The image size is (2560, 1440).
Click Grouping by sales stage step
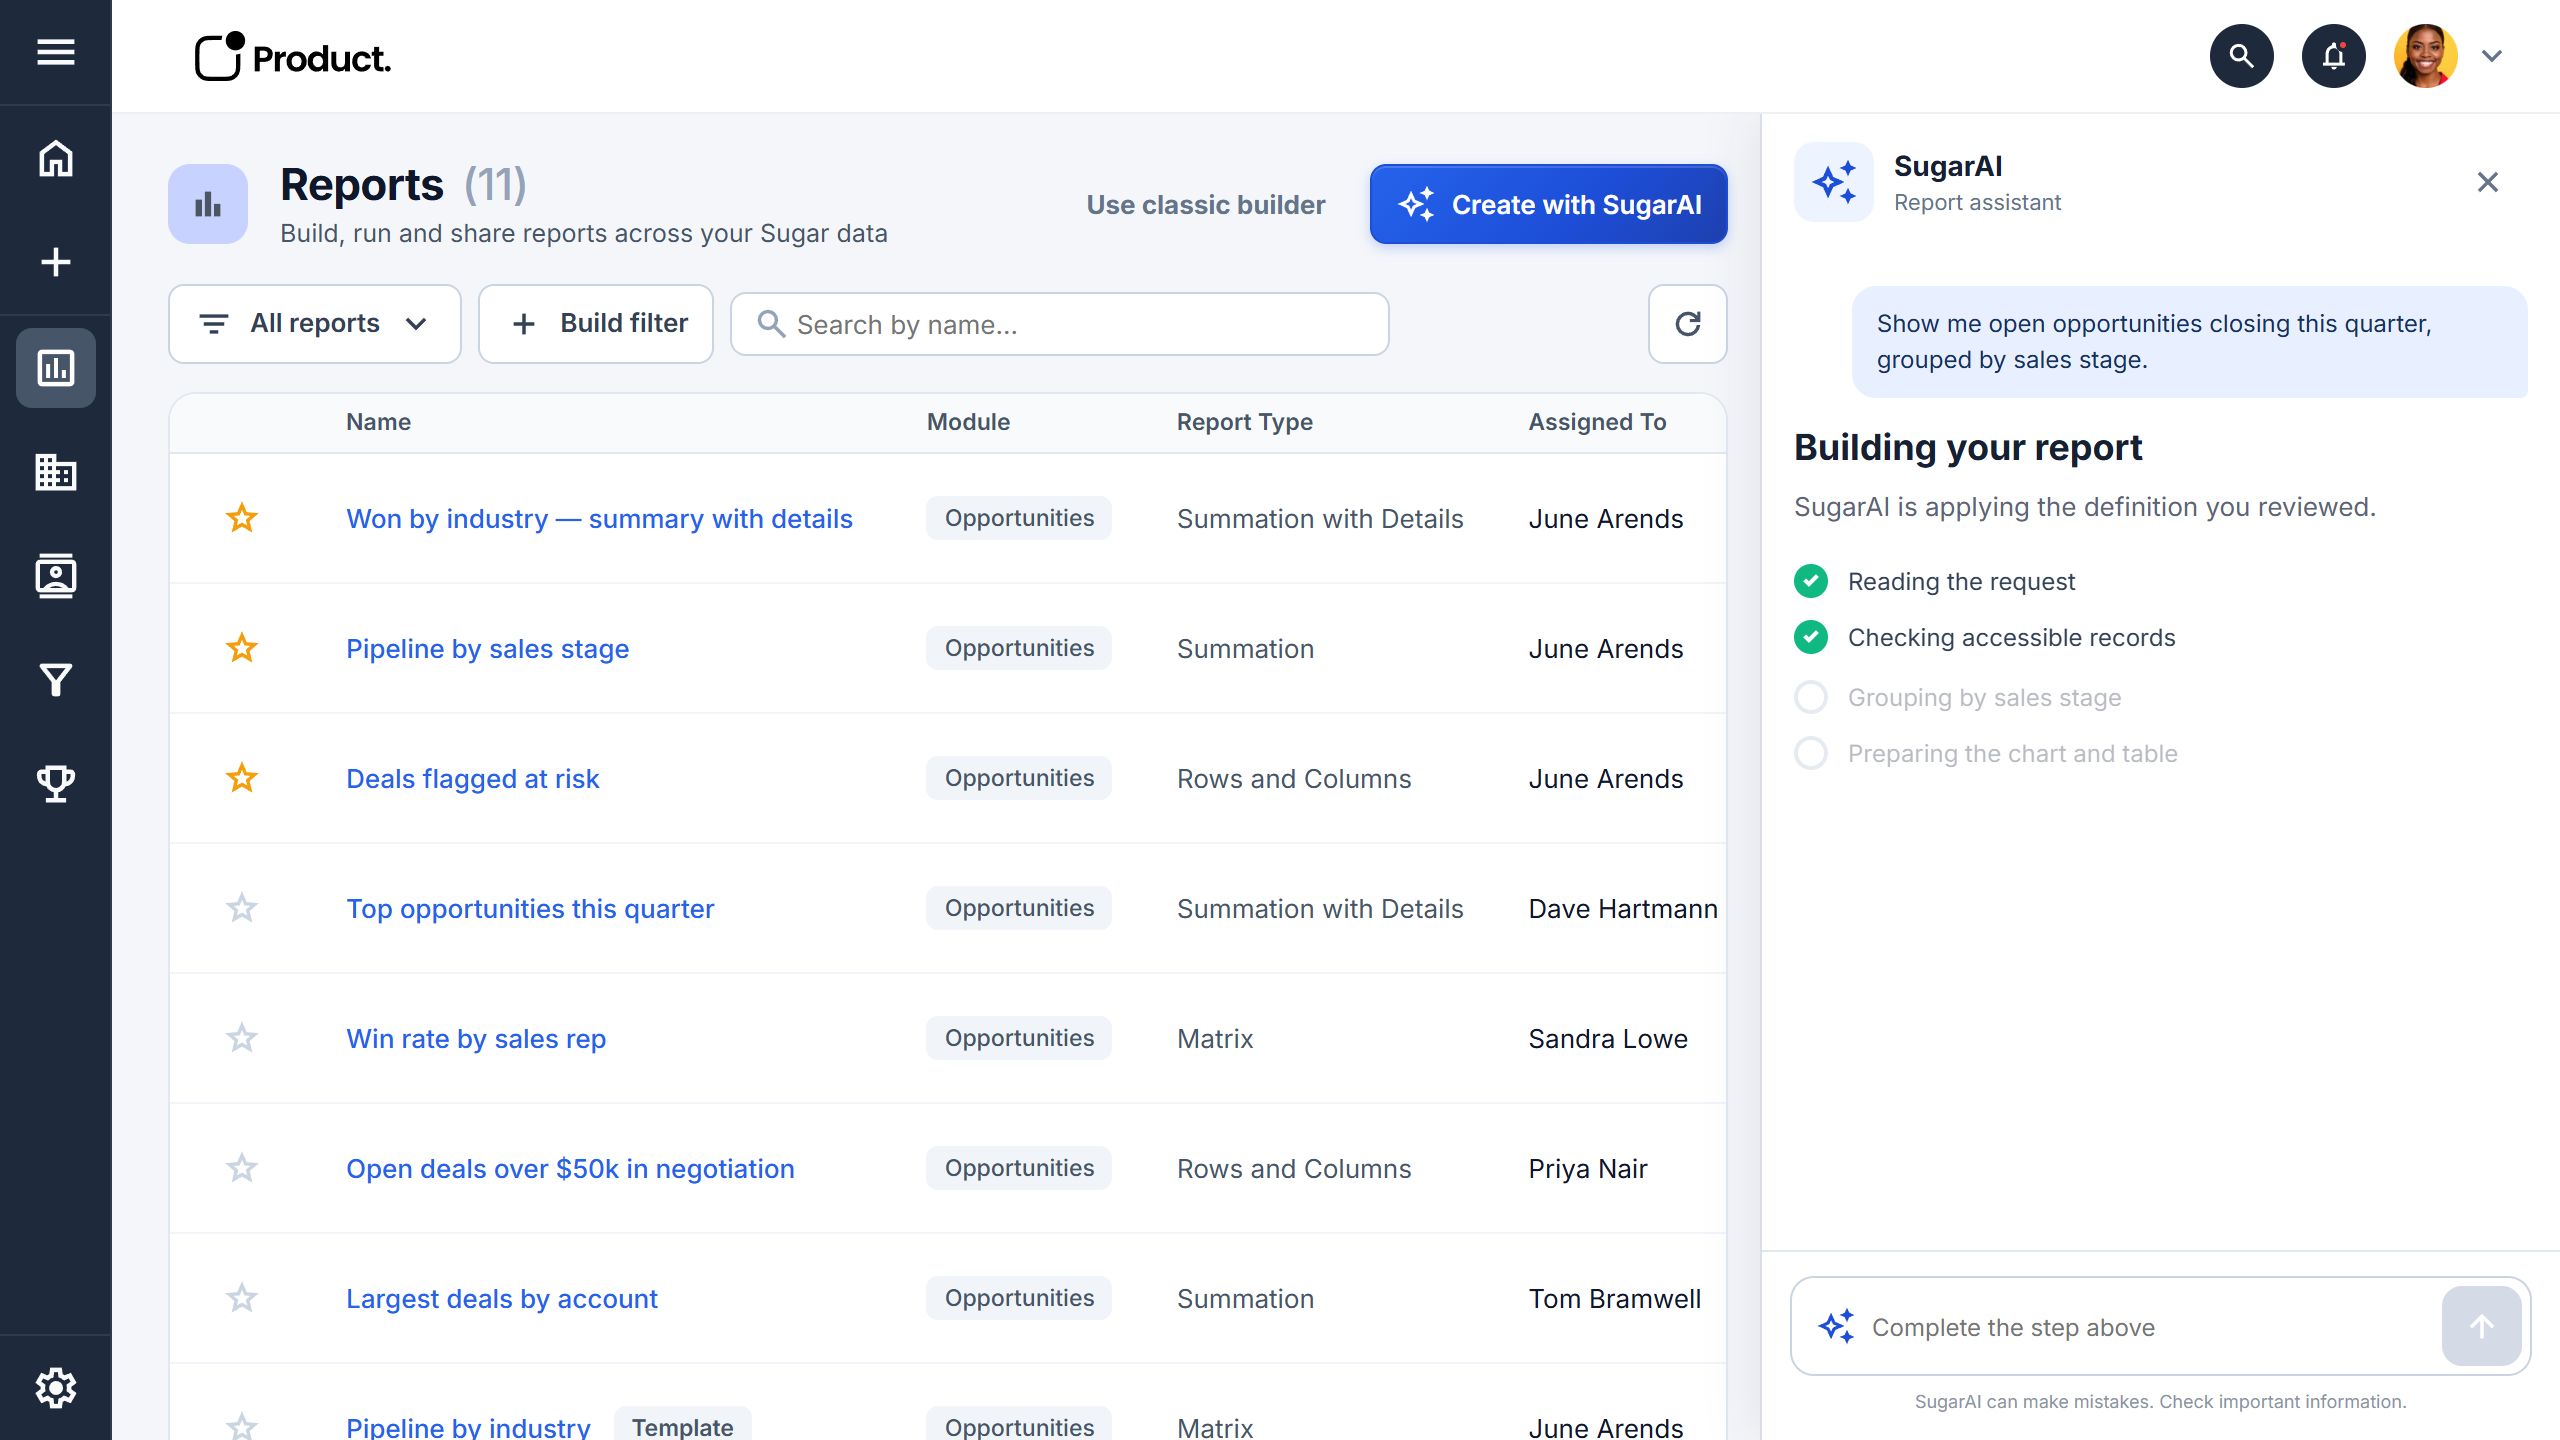[1957, 697]
